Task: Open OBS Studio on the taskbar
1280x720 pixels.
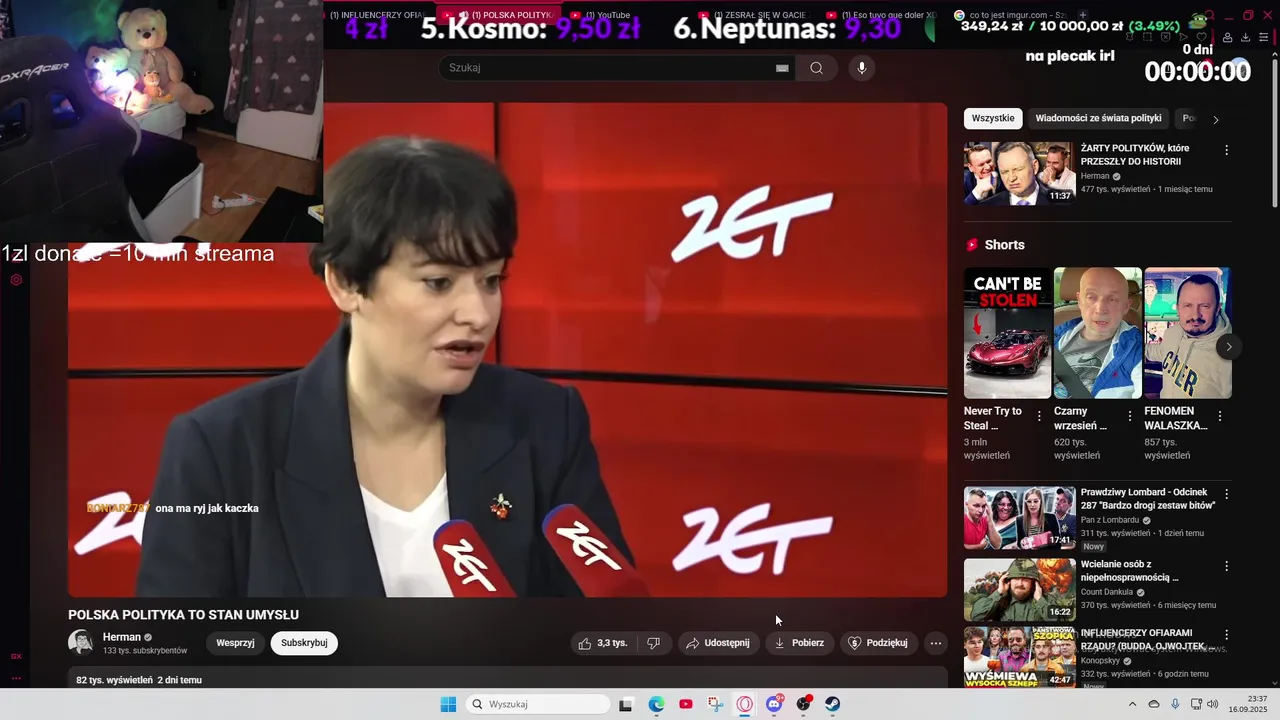Action: click(x=803, y=704)
